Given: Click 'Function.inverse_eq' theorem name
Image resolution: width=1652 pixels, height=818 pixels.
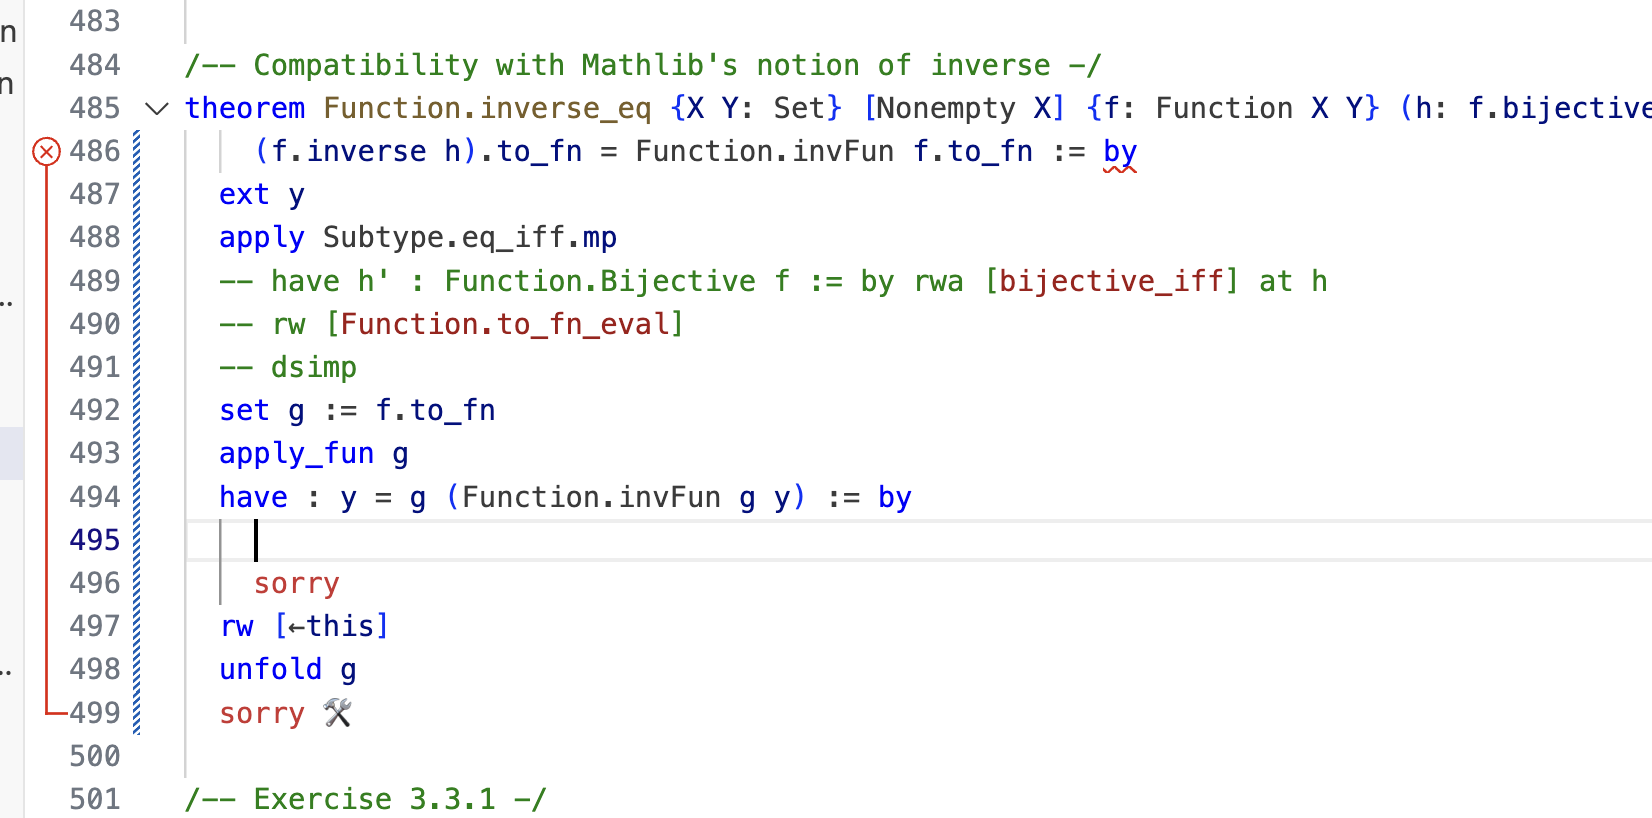Looking at the screenshot, I should click(487, 108).
